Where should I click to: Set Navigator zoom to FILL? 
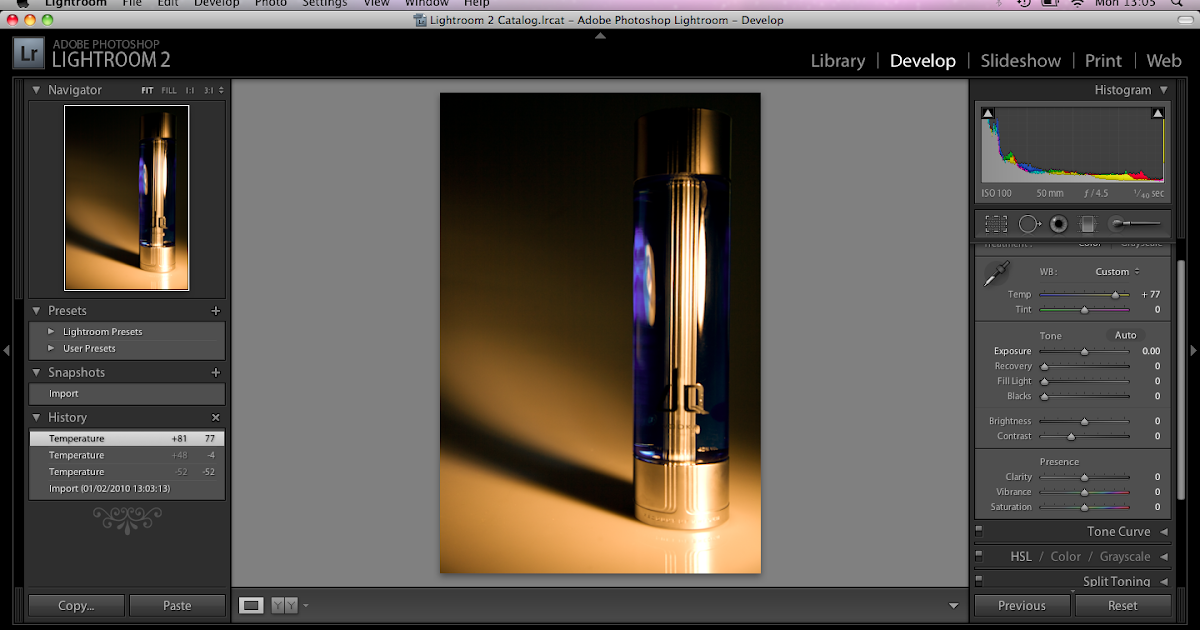tap(169, 91)
